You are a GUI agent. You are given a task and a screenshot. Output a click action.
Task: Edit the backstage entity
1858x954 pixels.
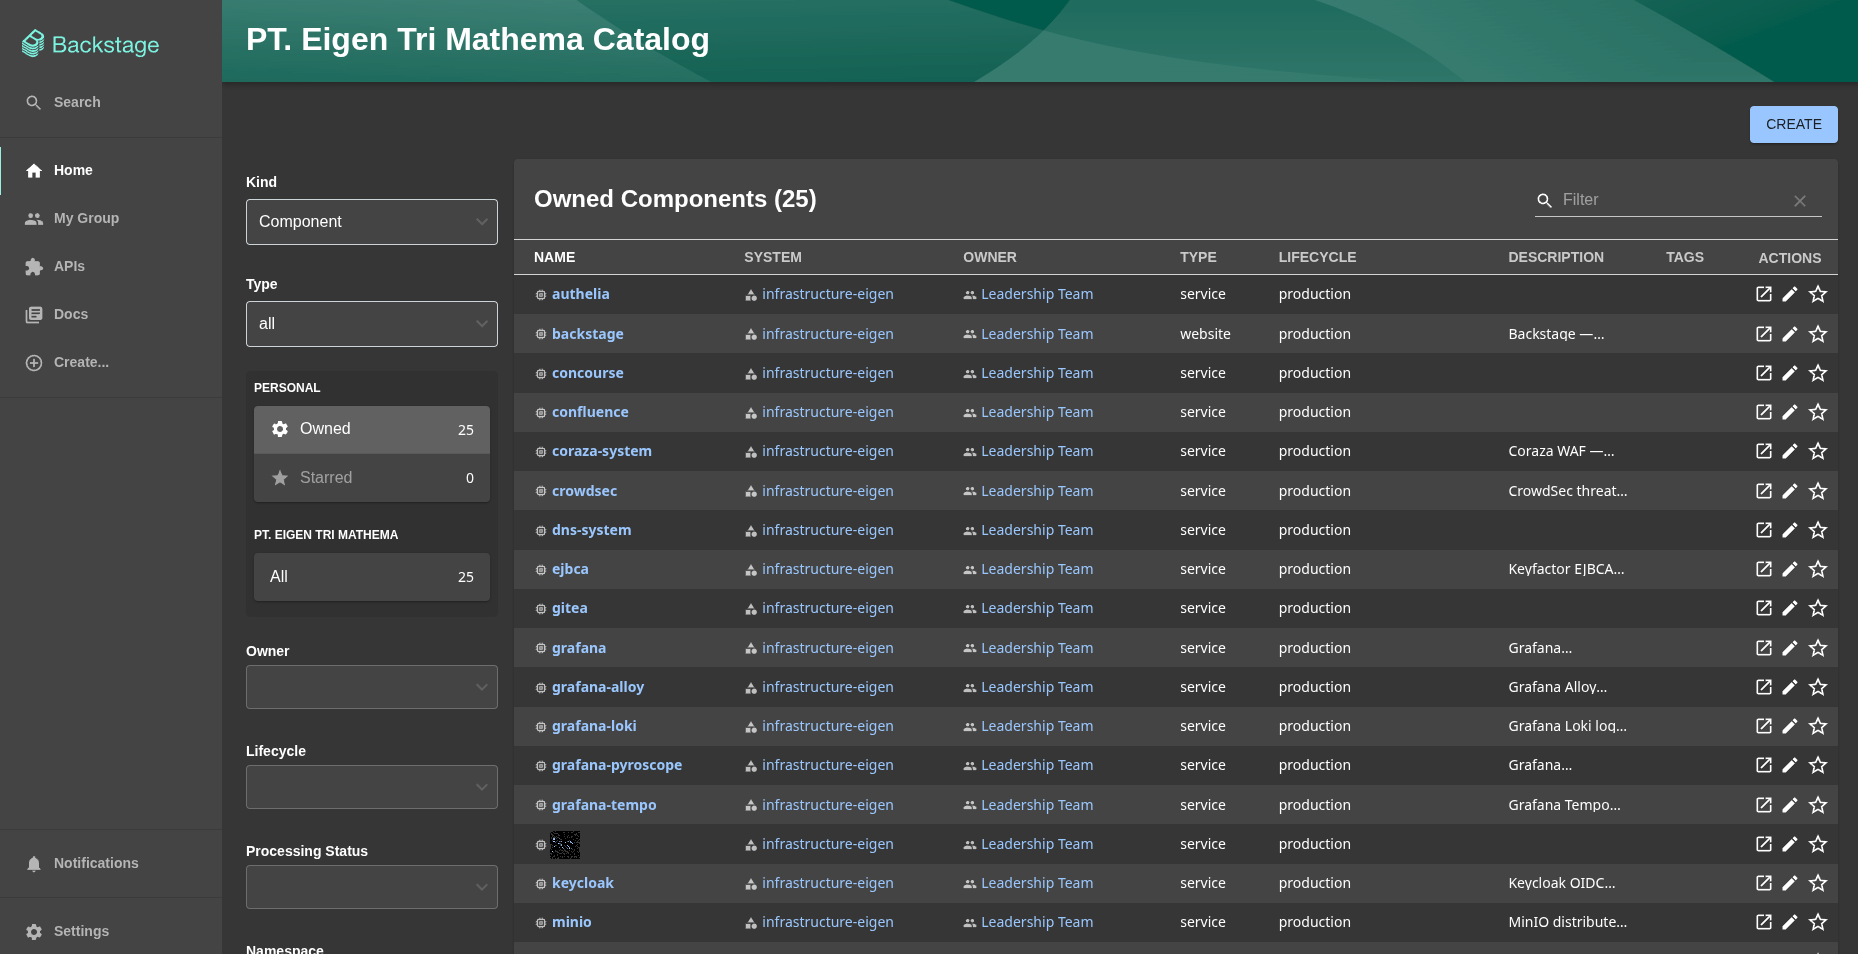[1790, 334]
